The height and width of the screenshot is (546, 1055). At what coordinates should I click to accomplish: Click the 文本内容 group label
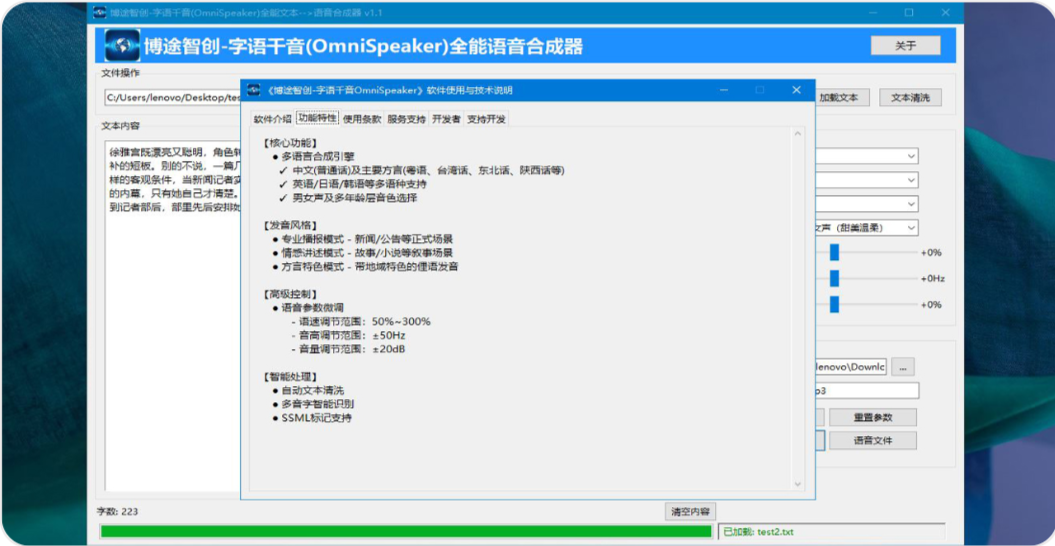(120, 126)
